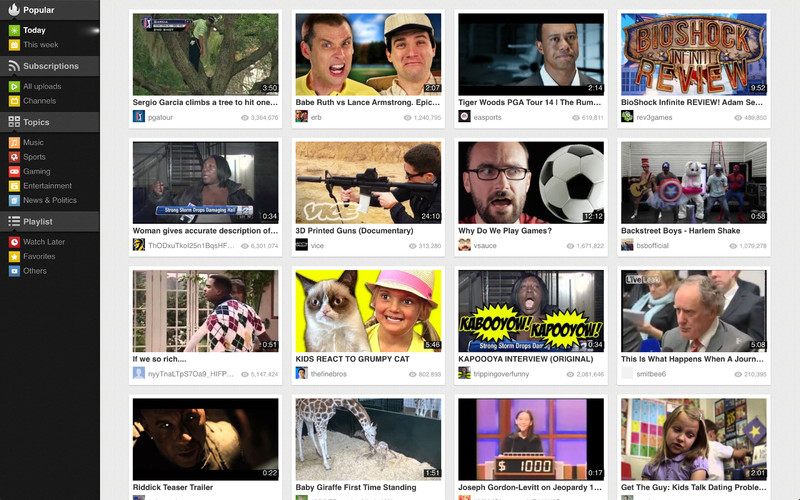
Task: Click the orange Music note icon
Action: 14,143
